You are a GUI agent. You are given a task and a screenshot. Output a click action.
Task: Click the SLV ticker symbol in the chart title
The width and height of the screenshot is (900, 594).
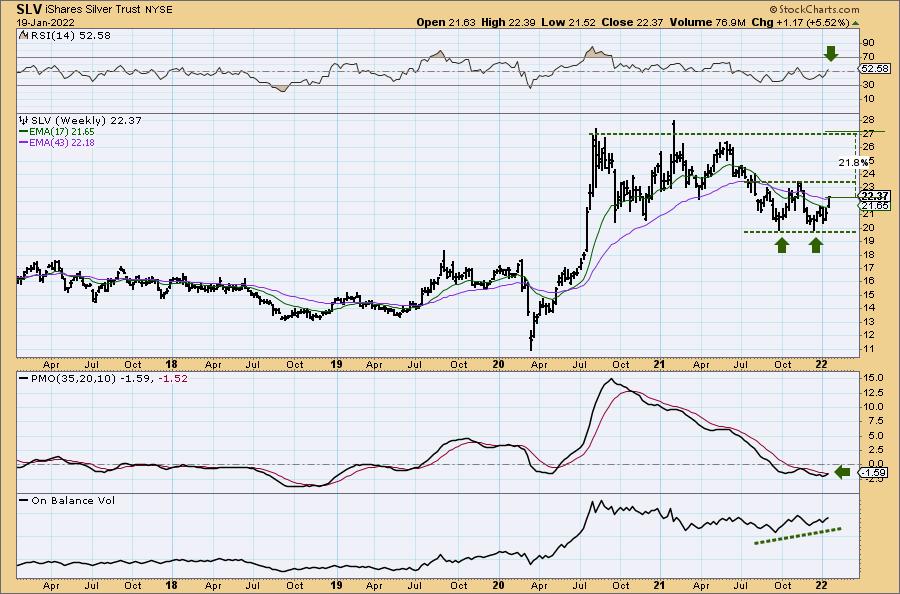click(x=29, y=9)
